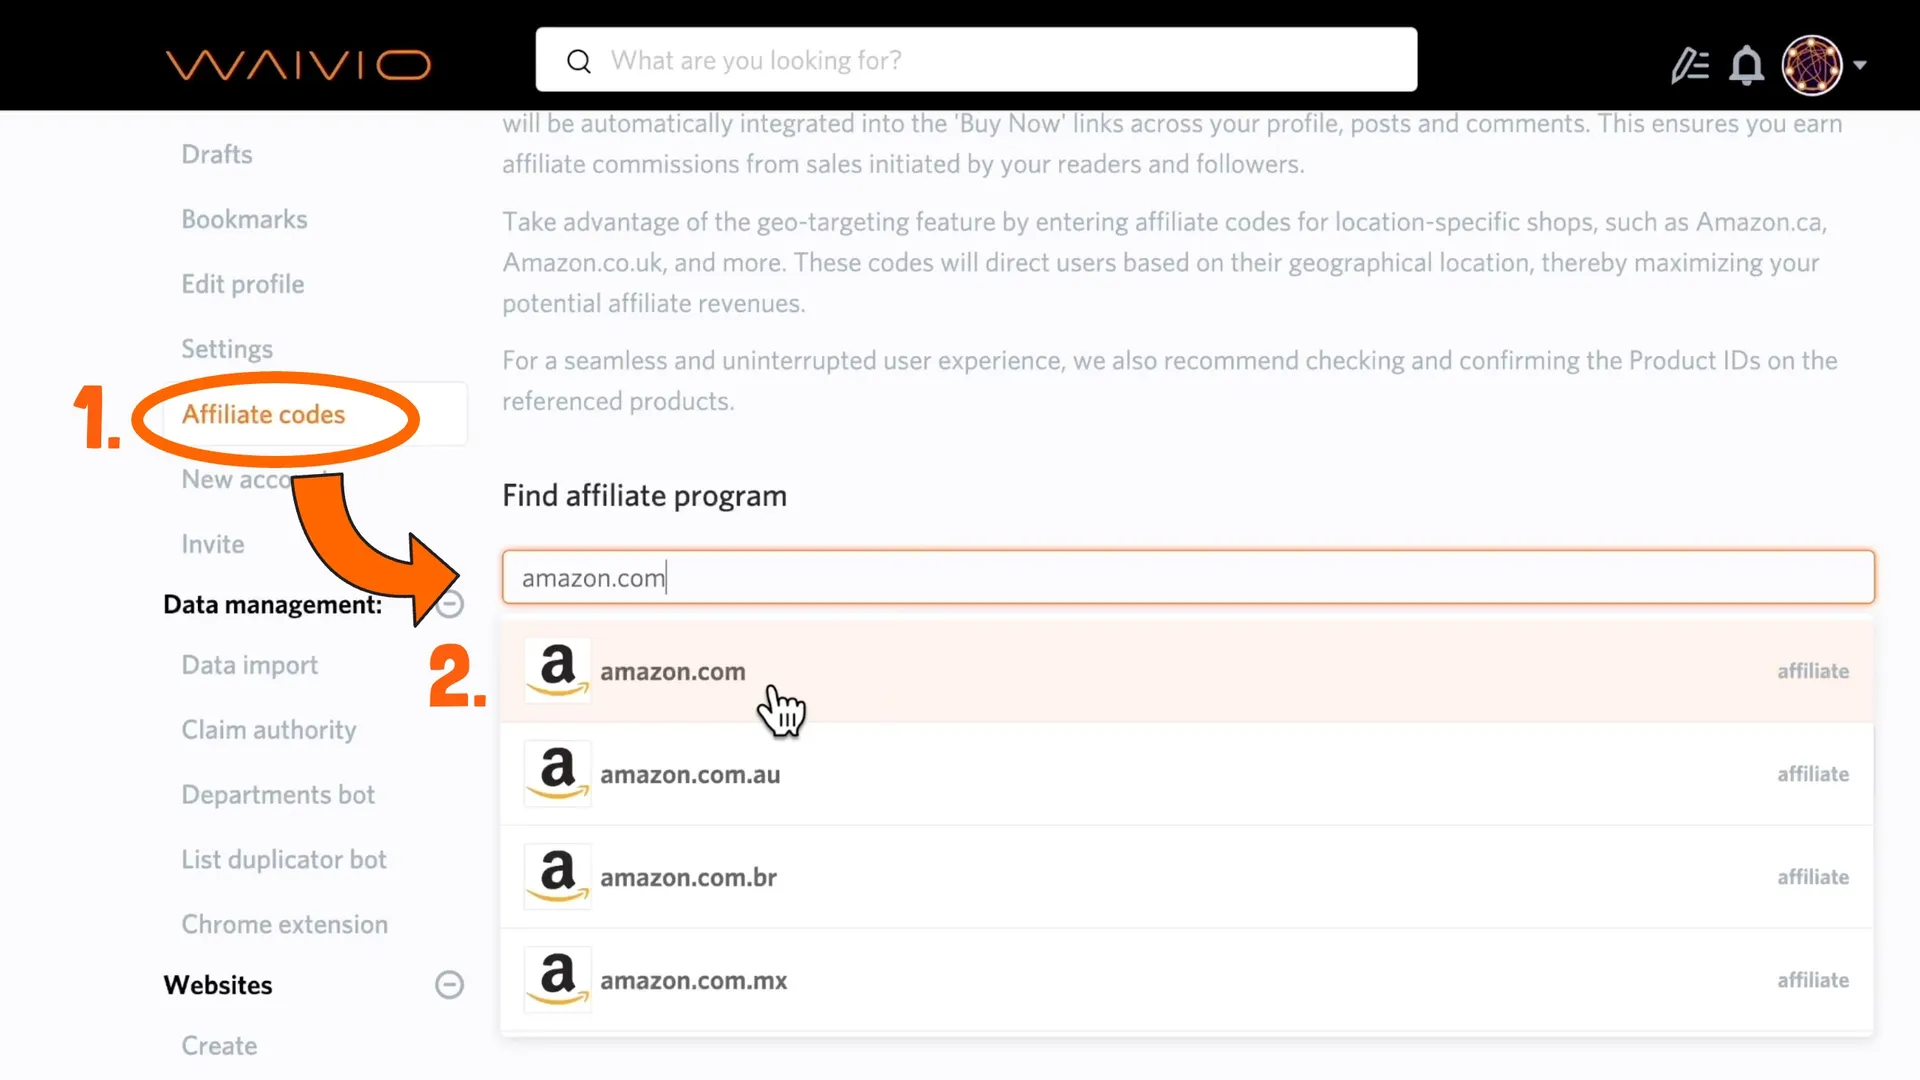The width and height of the screenshot is (1920, 1080).
Task: Click affiliate label in amazon.com row
Action: coord(1813,671)
